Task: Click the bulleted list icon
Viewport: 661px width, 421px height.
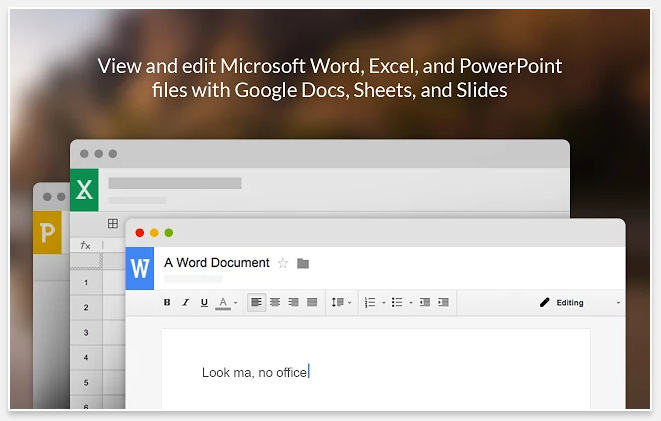Action: click(x=397, y=302)
